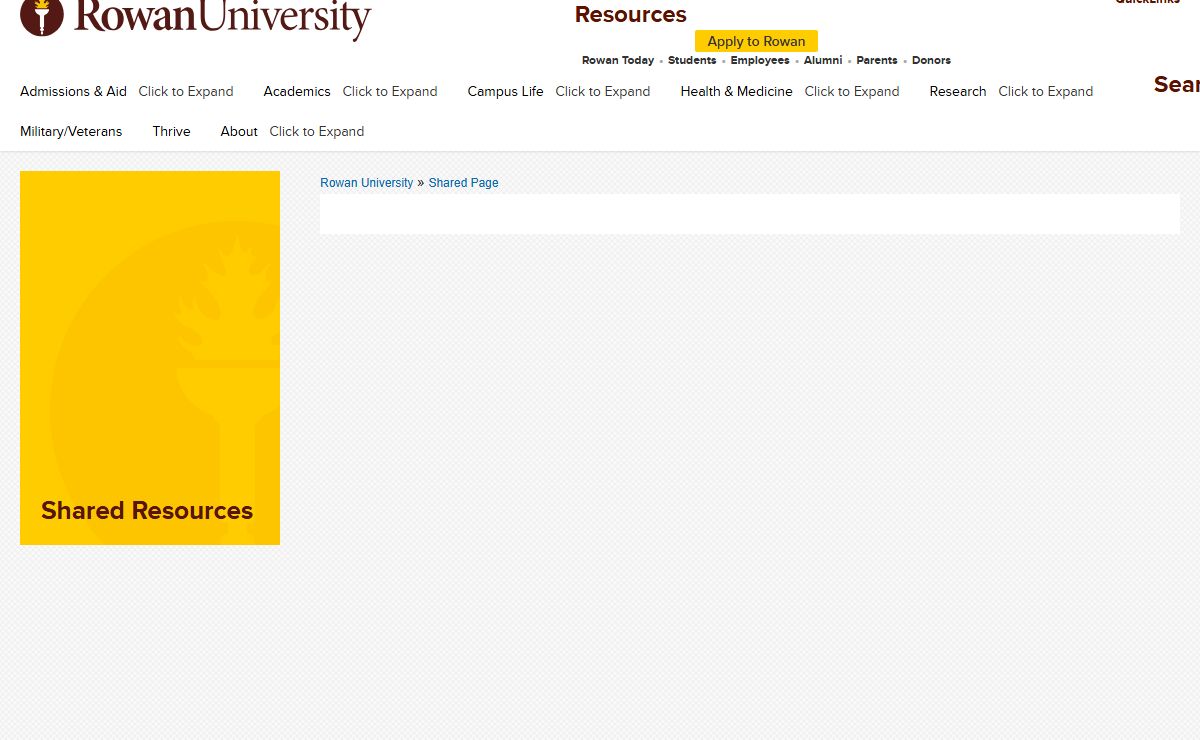The image size is (1200, 740).
Task: Visit the Alumni audience link
Action: coord(823,60)
